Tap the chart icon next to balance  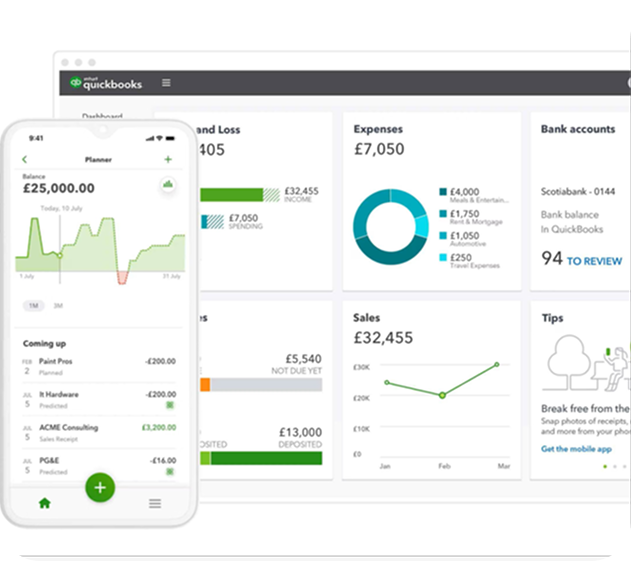pyautogui.click(x=168, y=184)
